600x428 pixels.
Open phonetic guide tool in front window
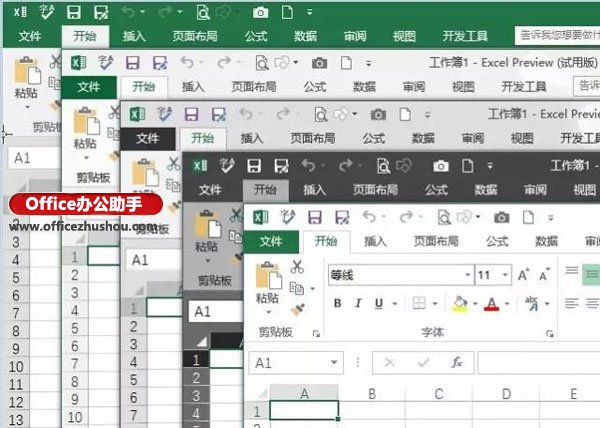click(532, 303)
